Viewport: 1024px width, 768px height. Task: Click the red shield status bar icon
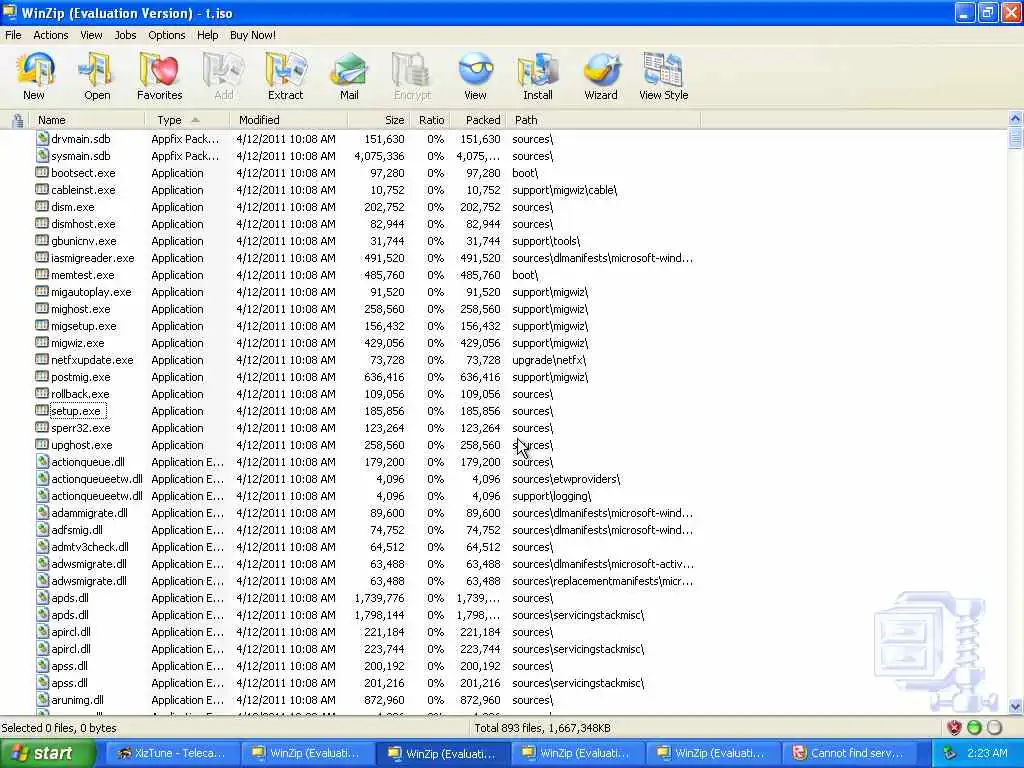[954, 728]
